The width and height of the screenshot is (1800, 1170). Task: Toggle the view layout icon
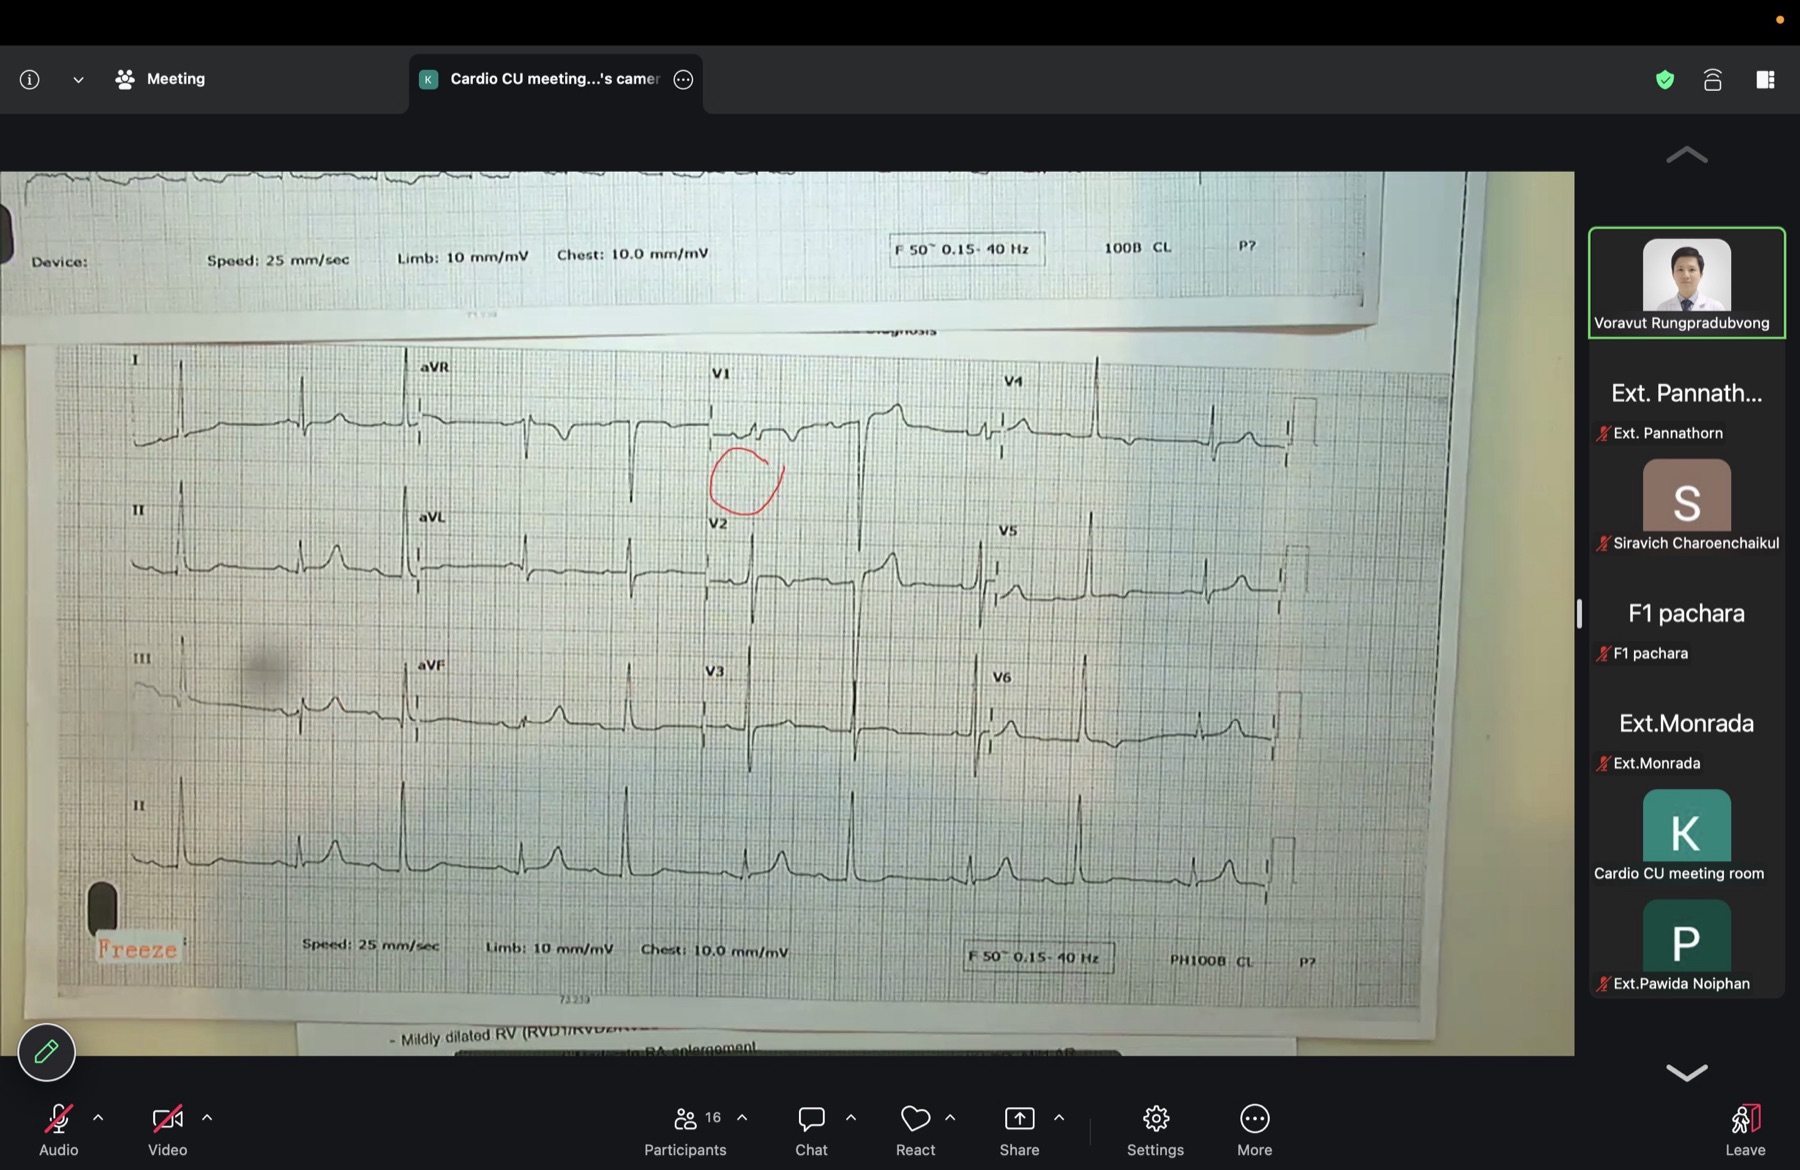[x=1765, y=80]
